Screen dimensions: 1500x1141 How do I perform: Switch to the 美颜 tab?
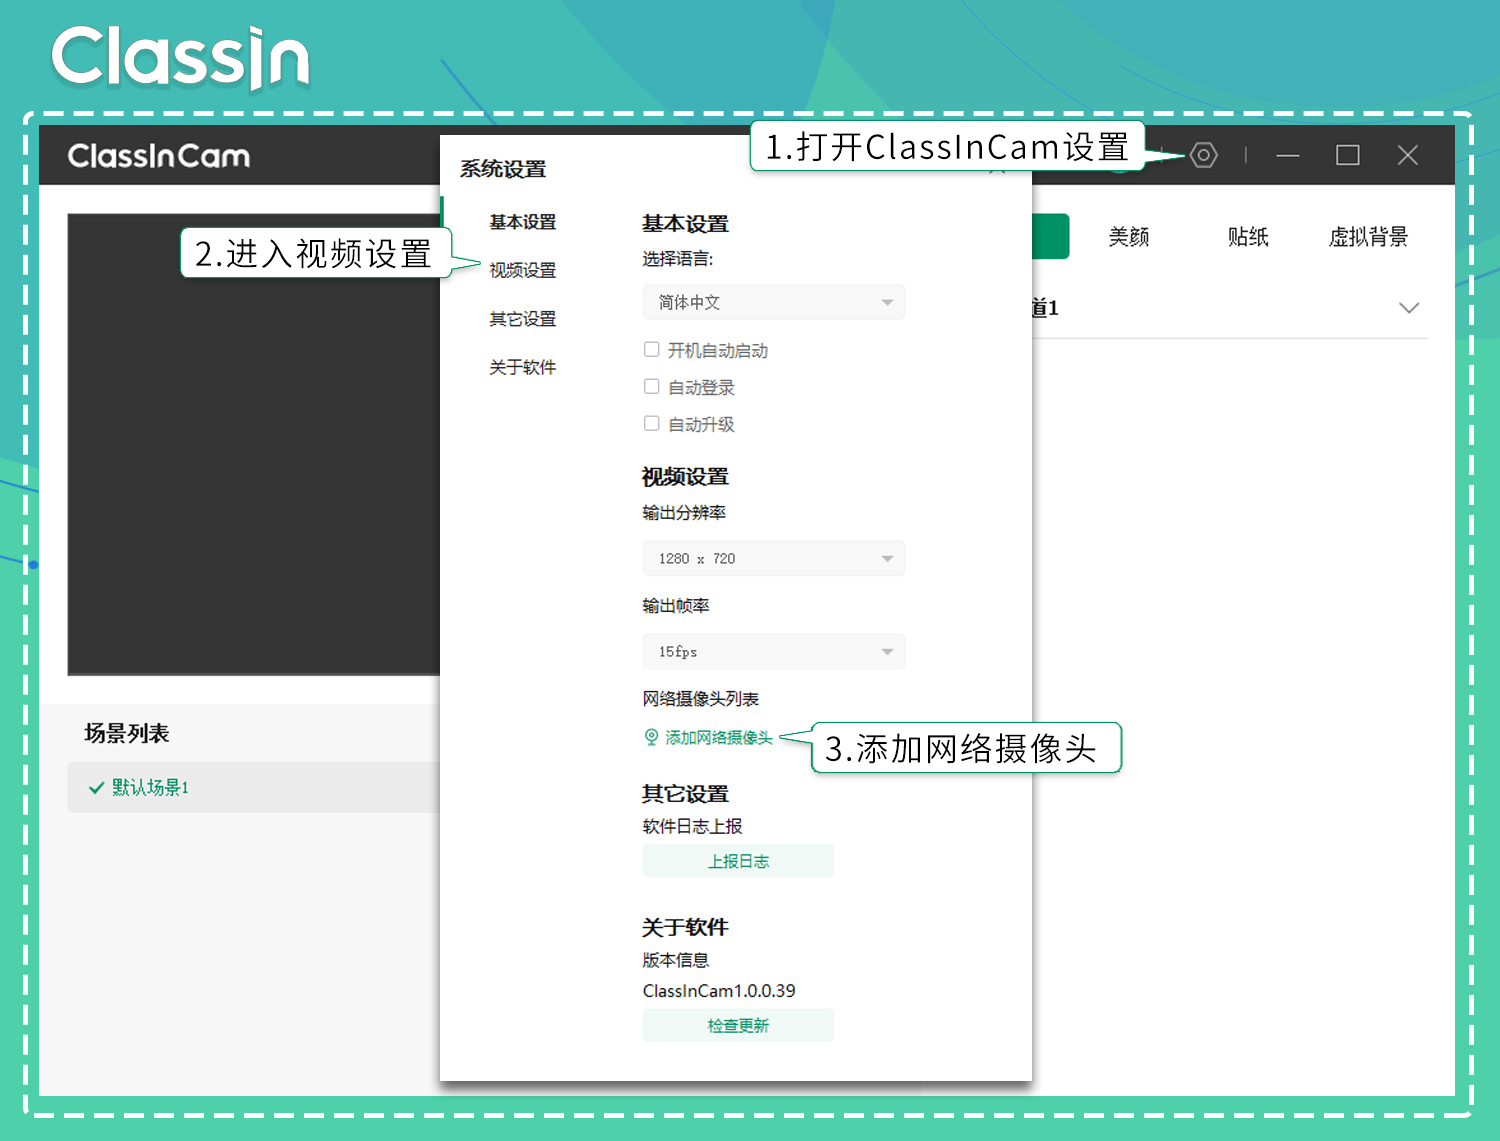(1129, 237)
